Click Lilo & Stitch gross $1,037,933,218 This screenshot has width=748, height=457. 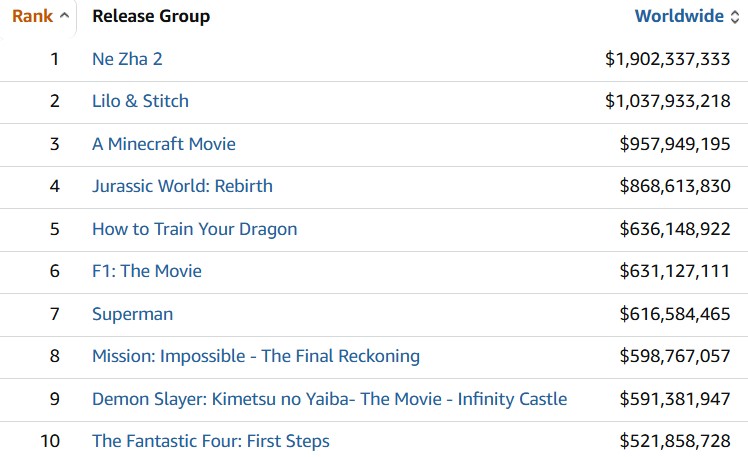(667, 101)
